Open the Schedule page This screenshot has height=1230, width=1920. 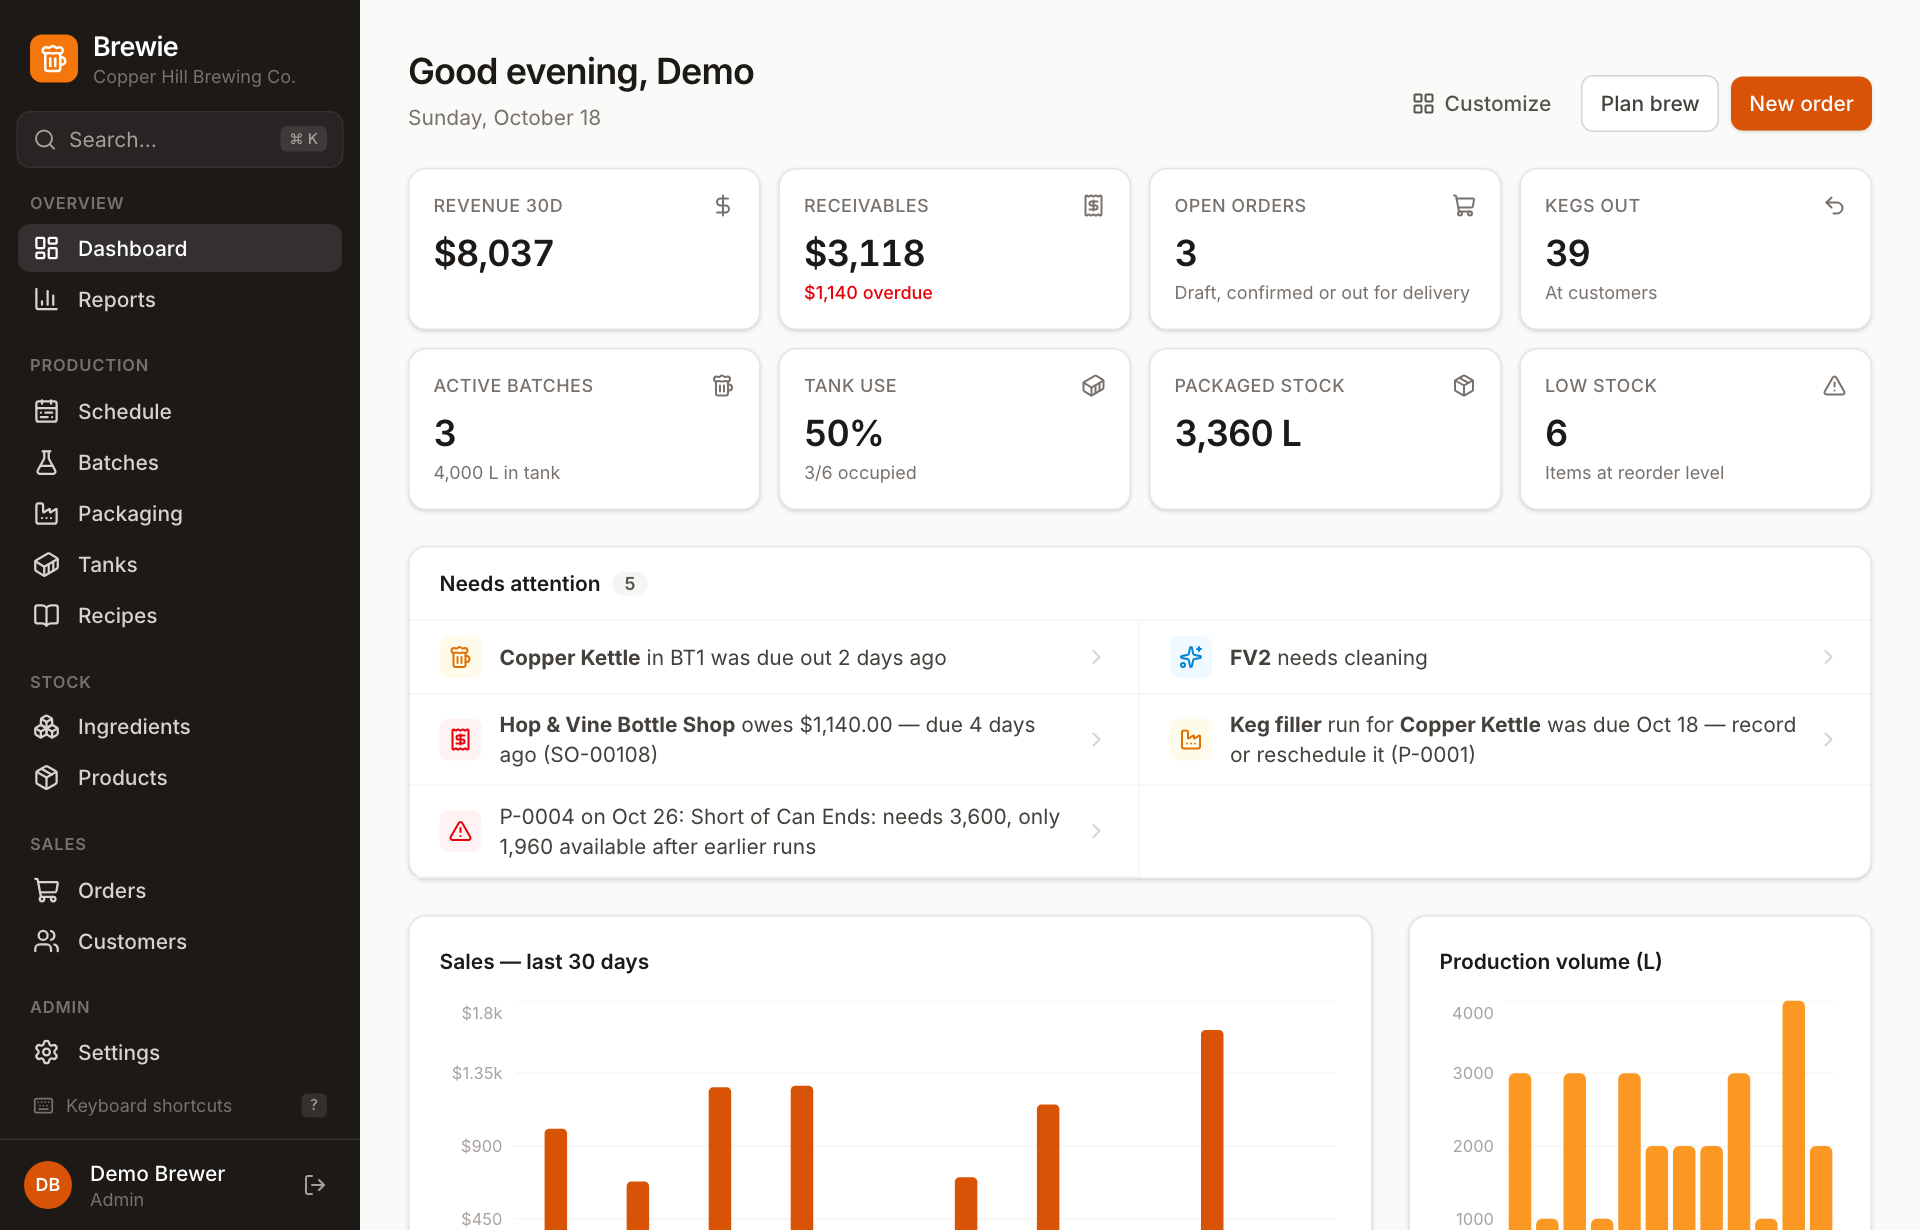pos(180,411)
